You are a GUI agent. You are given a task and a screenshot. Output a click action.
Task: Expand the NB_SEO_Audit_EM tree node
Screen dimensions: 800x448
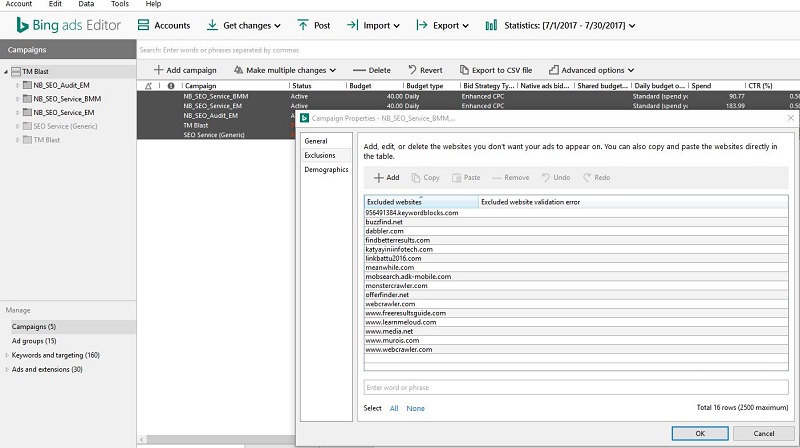17,85
